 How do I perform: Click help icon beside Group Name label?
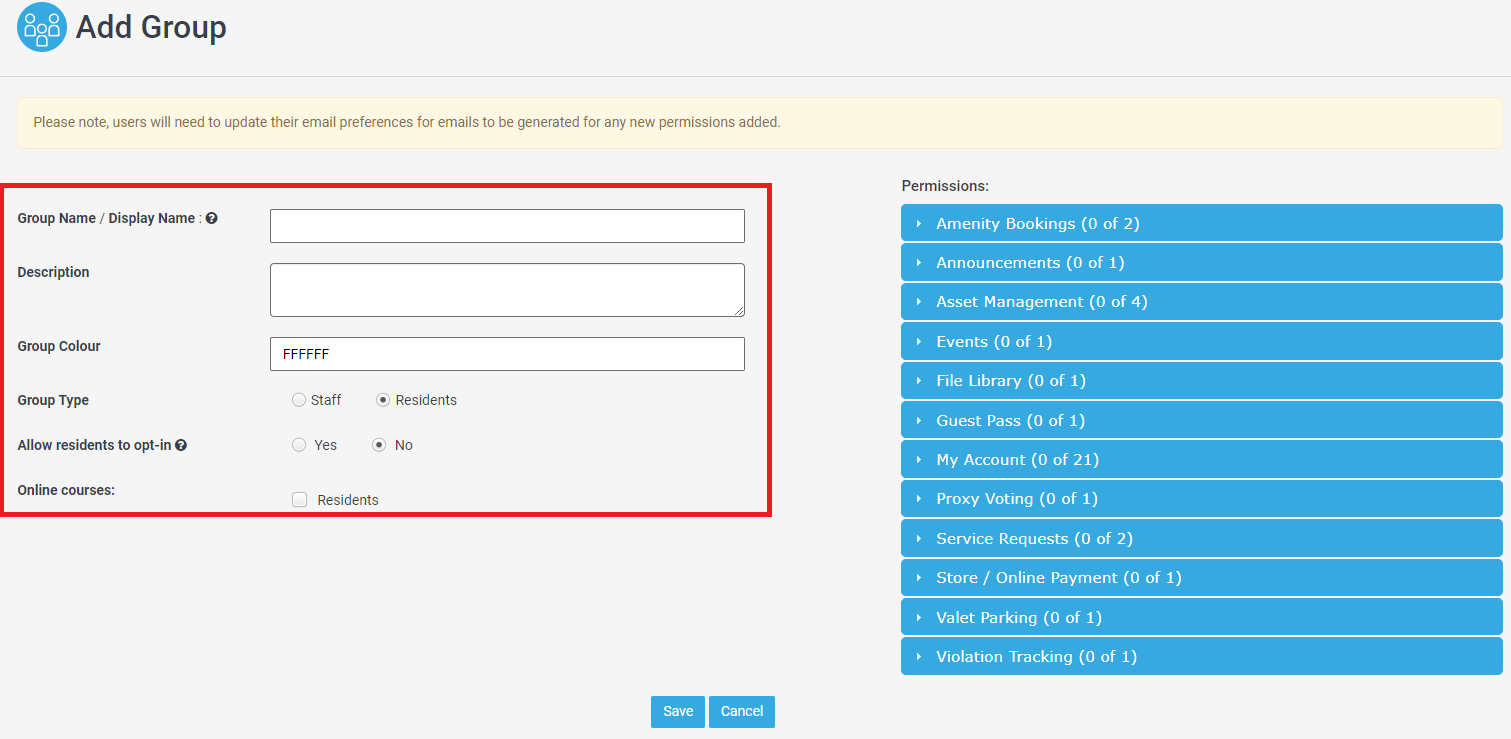point(211,218)
